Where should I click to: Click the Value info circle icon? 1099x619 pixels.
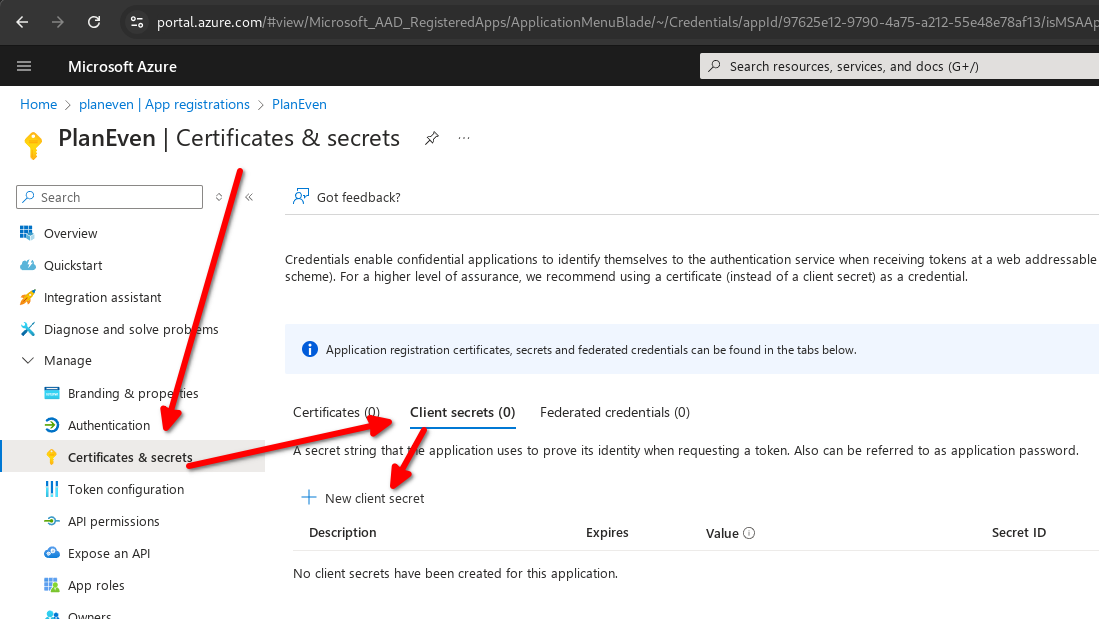[749, 533]
